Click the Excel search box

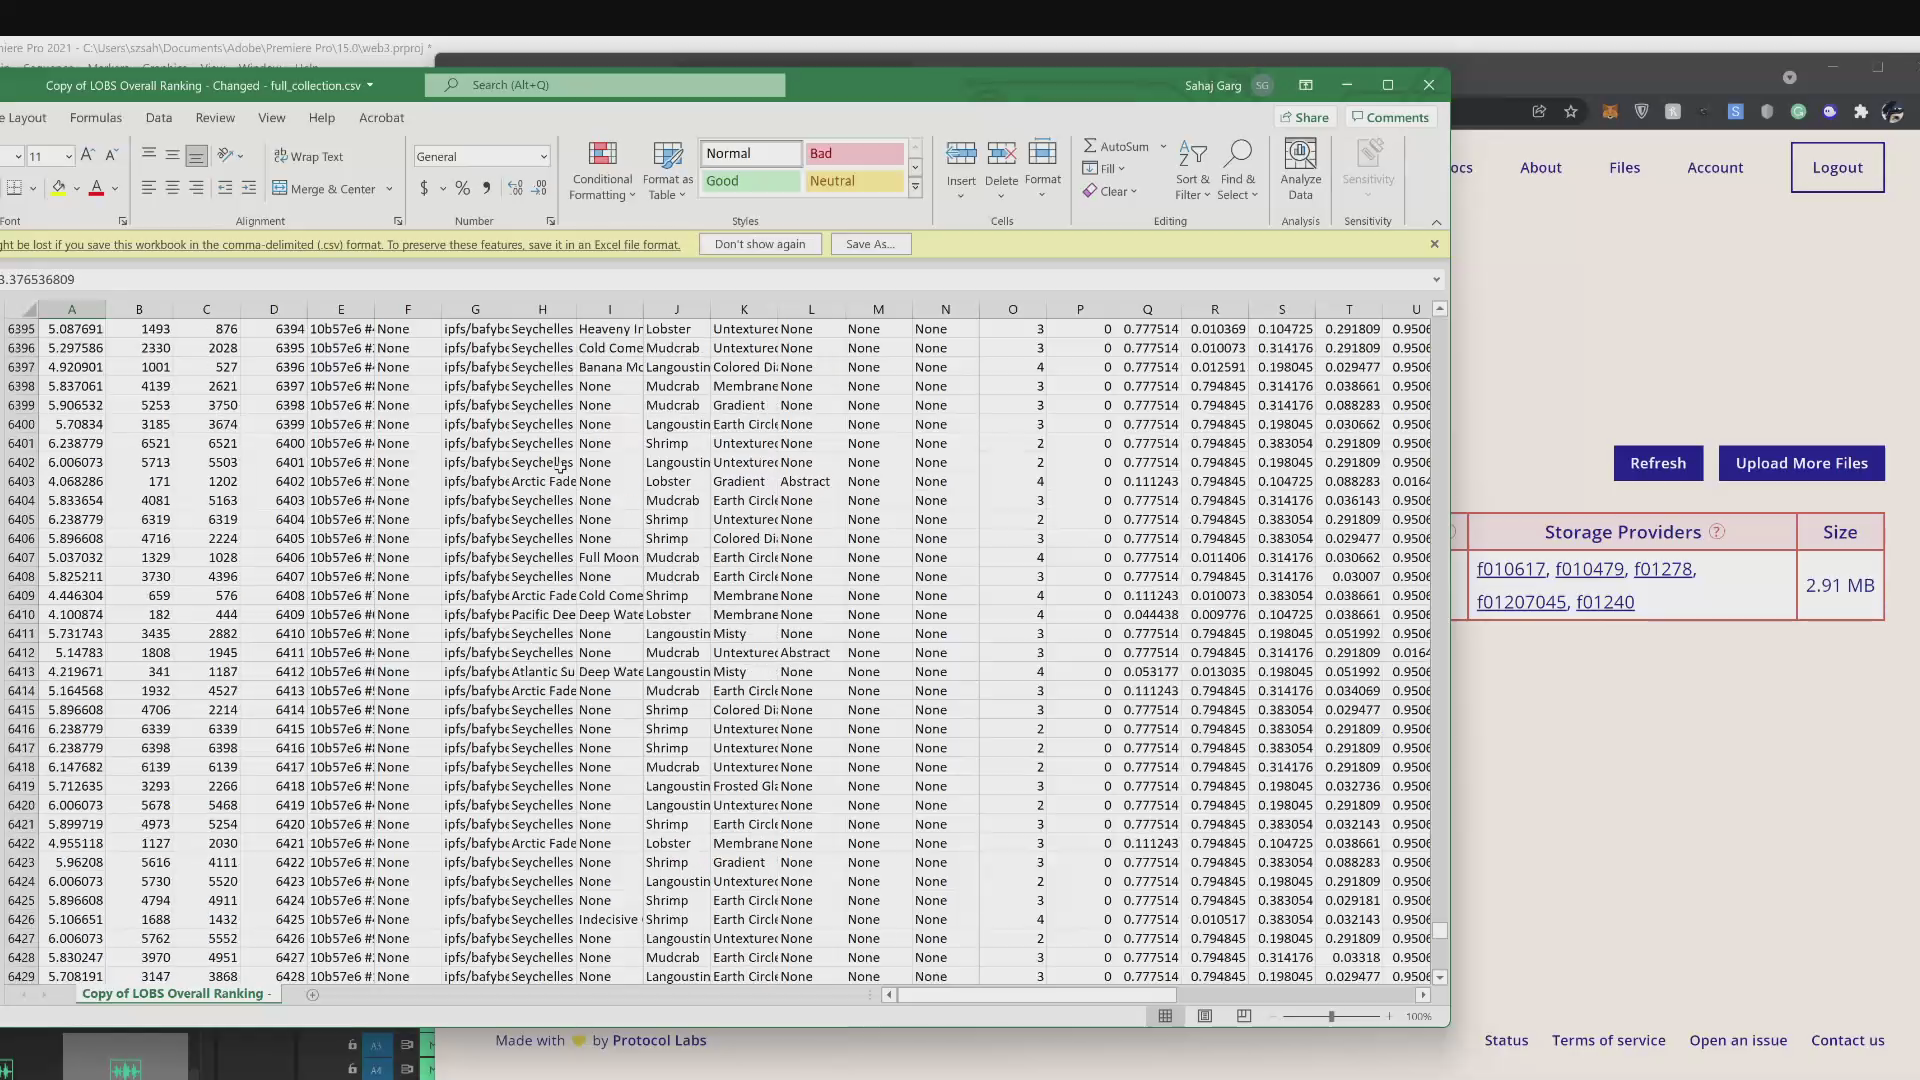tap(605, 85)
